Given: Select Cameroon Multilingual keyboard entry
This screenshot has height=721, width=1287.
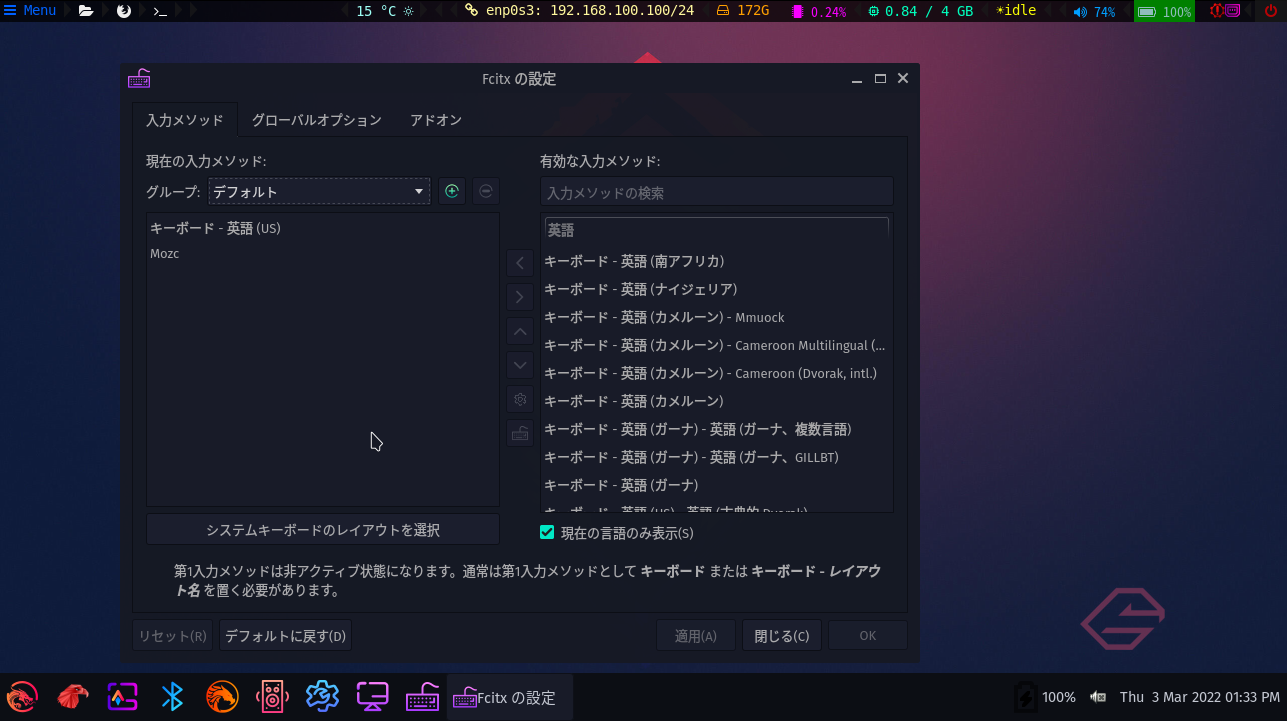Looking at the screenshot, I should tap(716, 345).
